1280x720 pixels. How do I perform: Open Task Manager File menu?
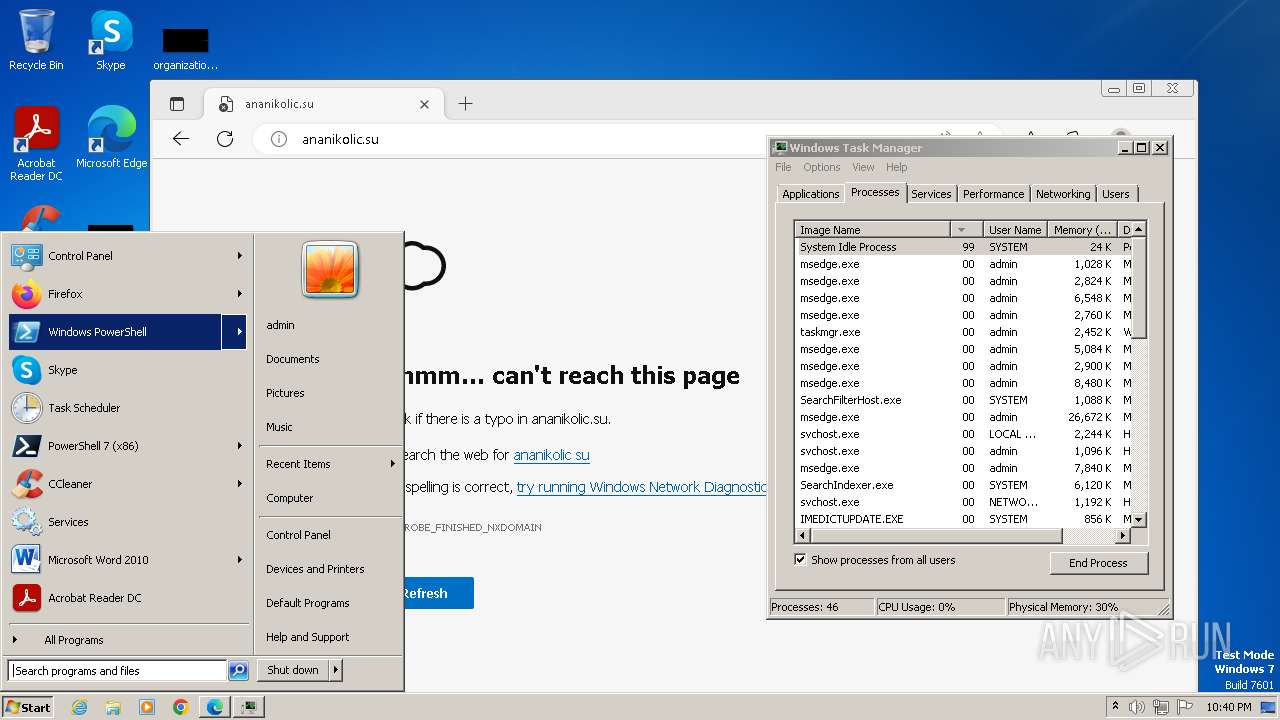click(783, 167)
